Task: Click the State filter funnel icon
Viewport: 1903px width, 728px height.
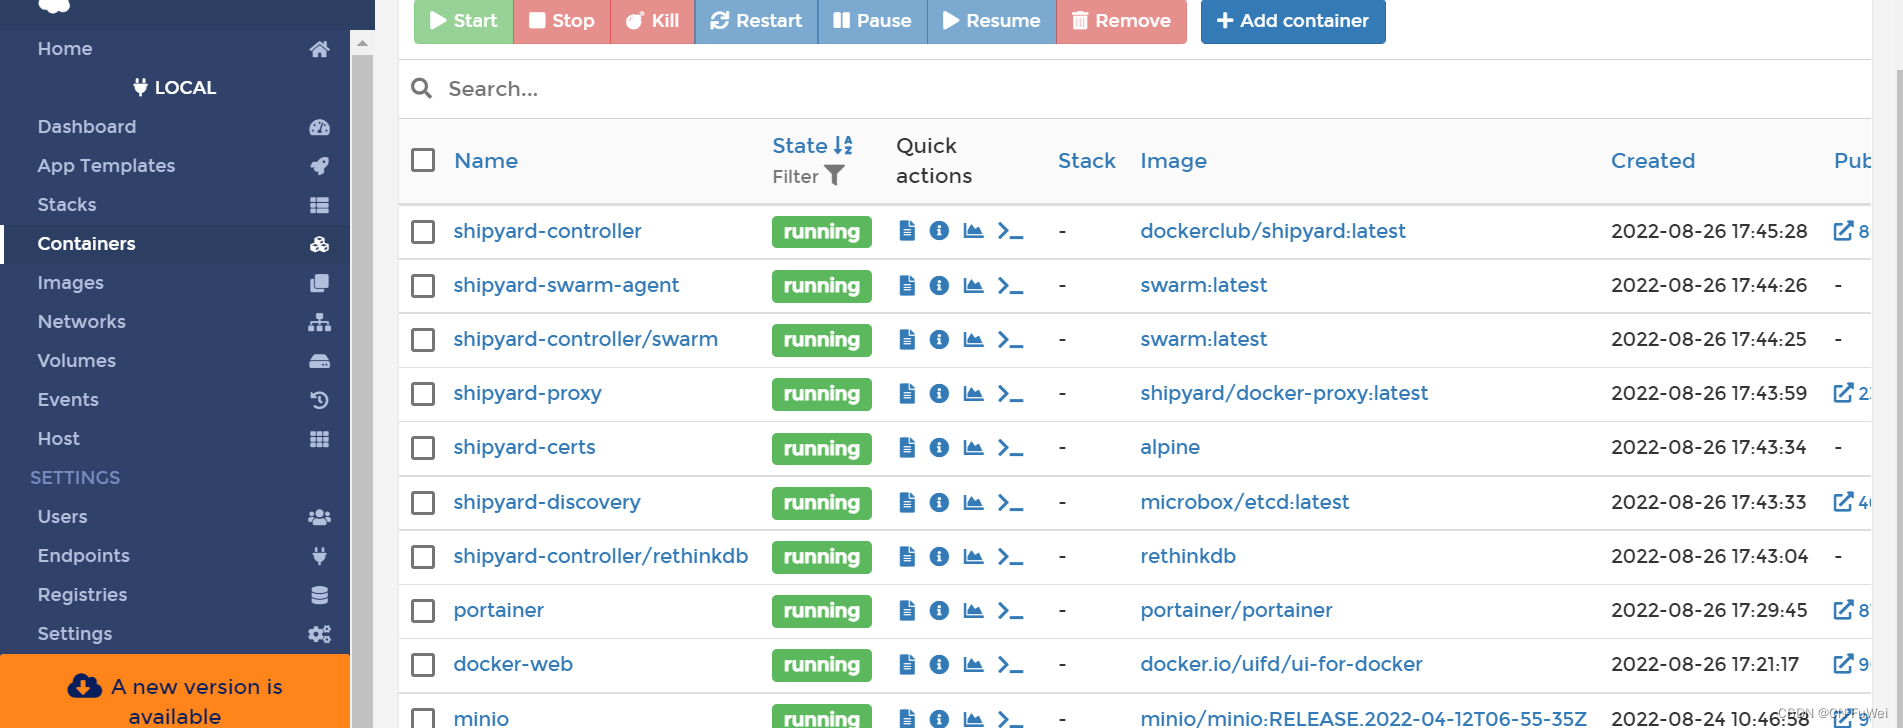Action: coord(835,176)
